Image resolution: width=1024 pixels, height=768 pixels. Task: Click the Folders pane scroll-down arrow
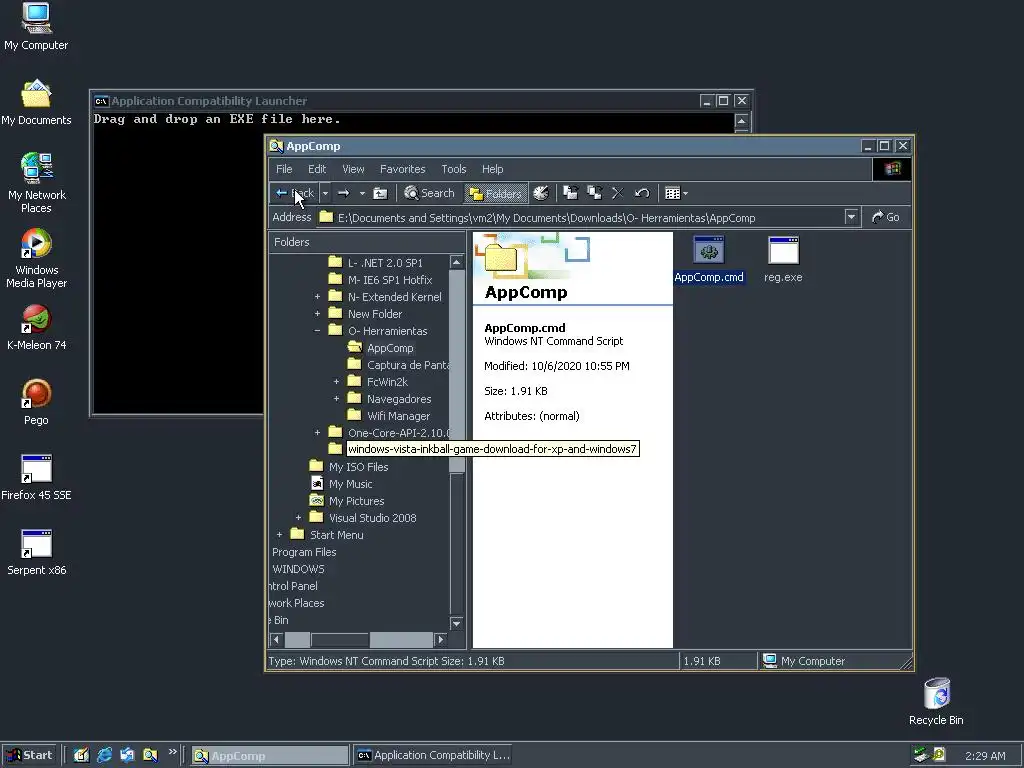click(456, 624)
